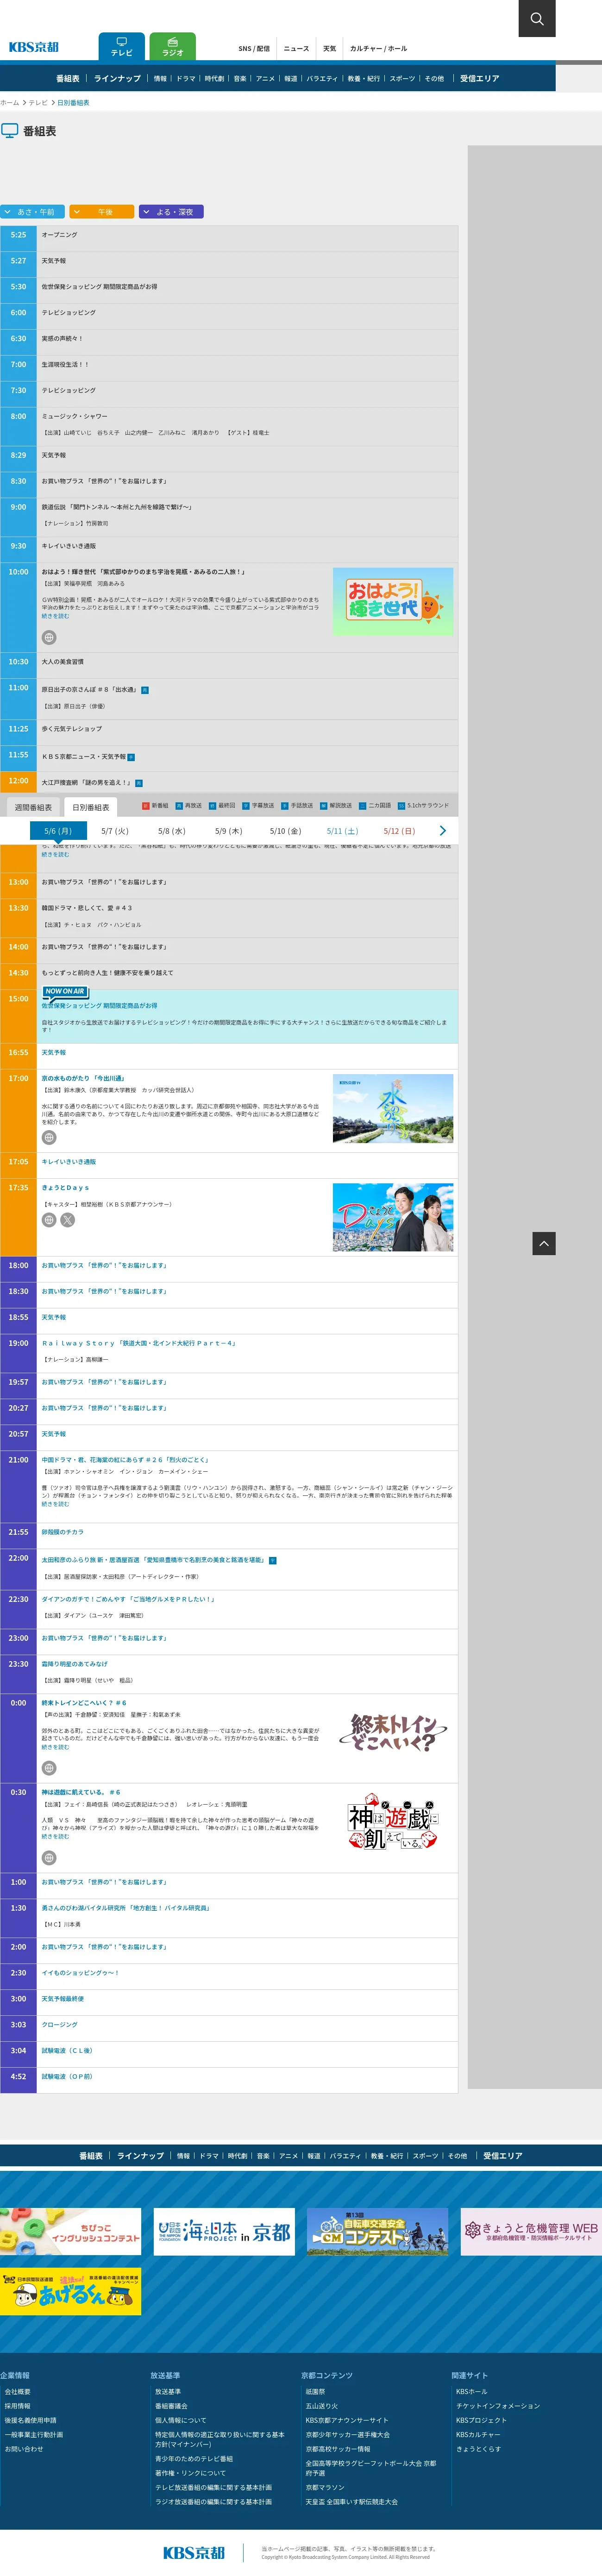Select the 5/9 (木) date tab
Viewport: 602px width, 2576px height.
(x=229, y=831)
